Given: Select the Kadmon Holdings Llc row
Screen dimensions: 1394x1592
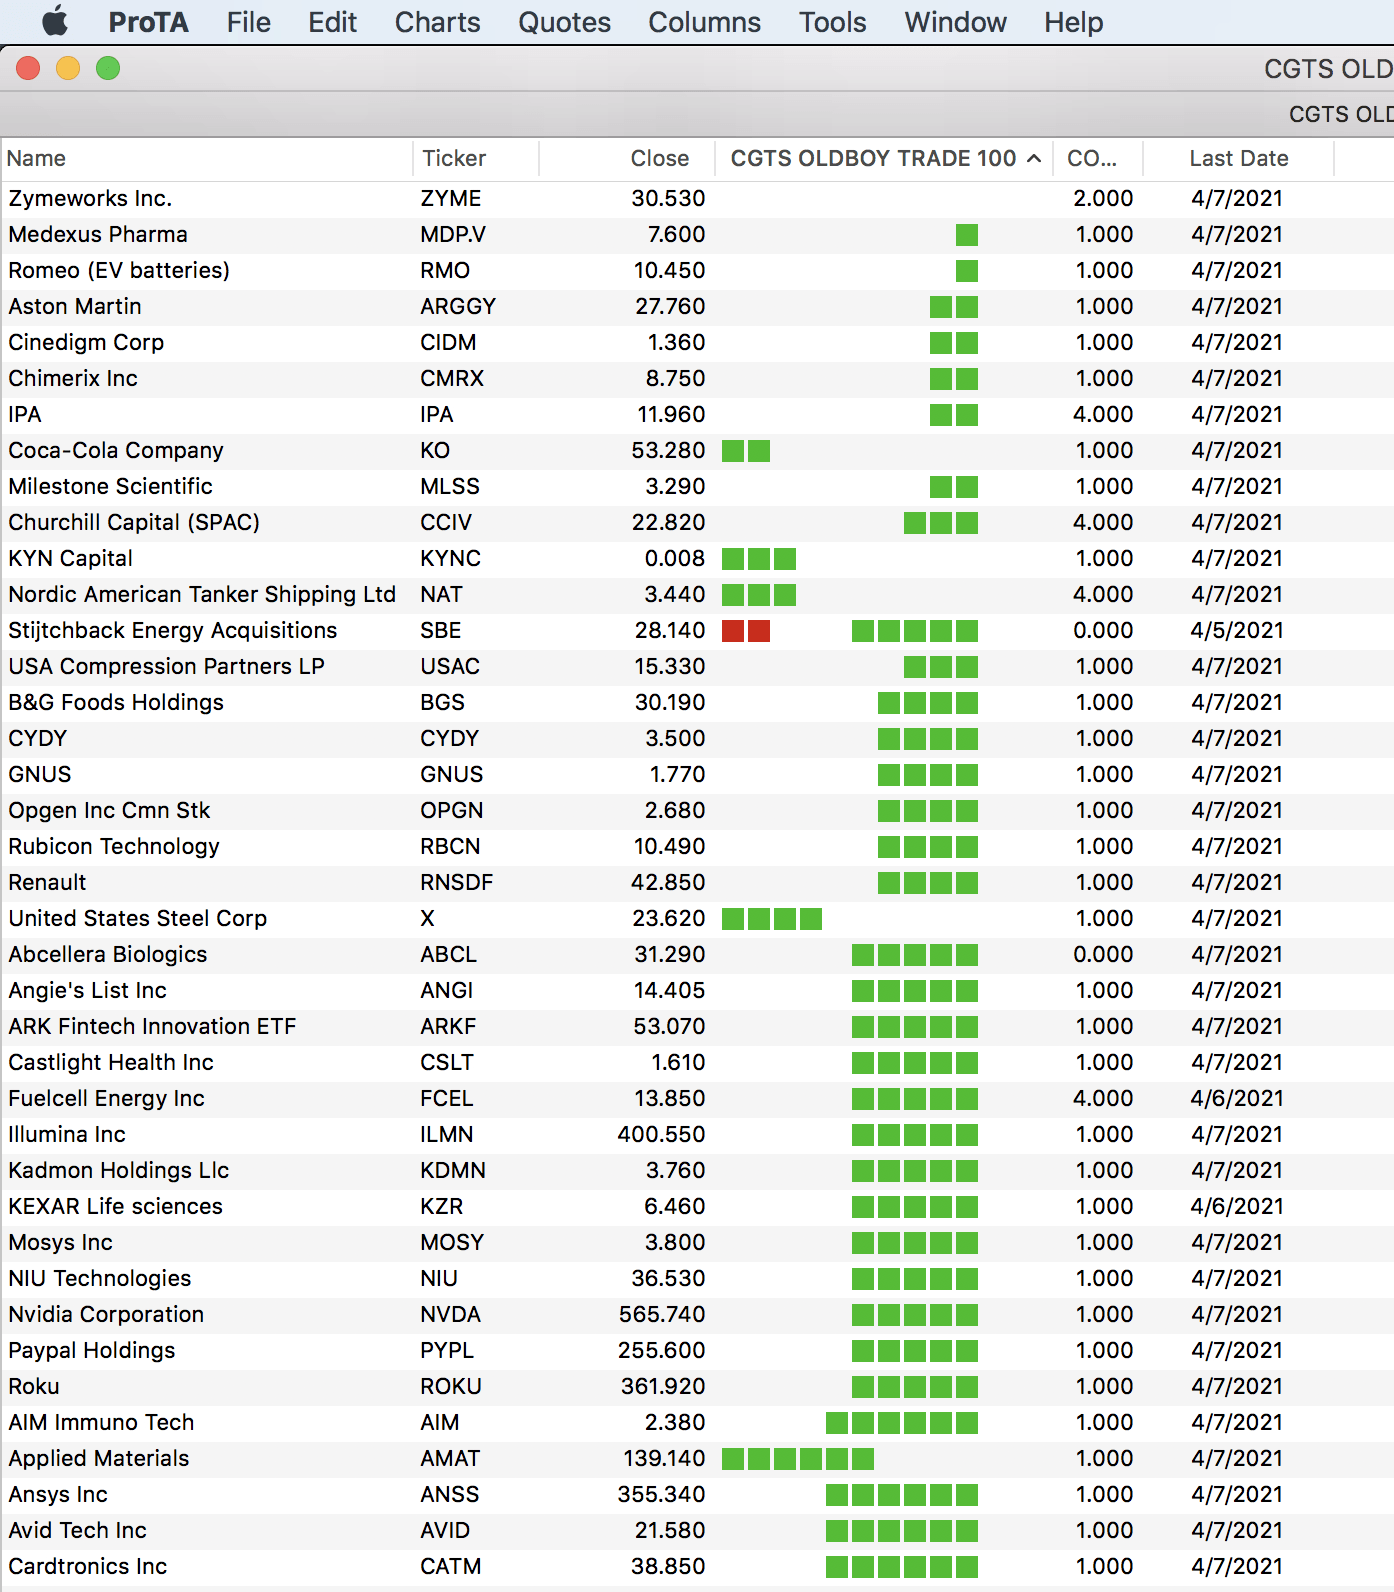Looking at the screenshot, I should [x=697, y=1170].
